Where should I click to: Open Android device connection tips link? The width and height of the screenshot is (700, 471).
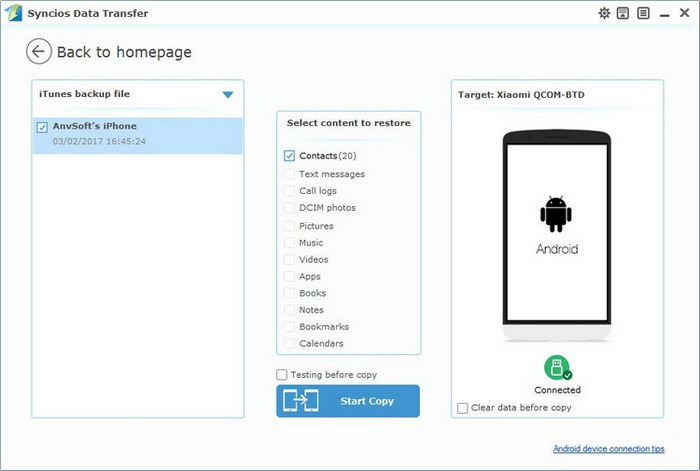609,449
